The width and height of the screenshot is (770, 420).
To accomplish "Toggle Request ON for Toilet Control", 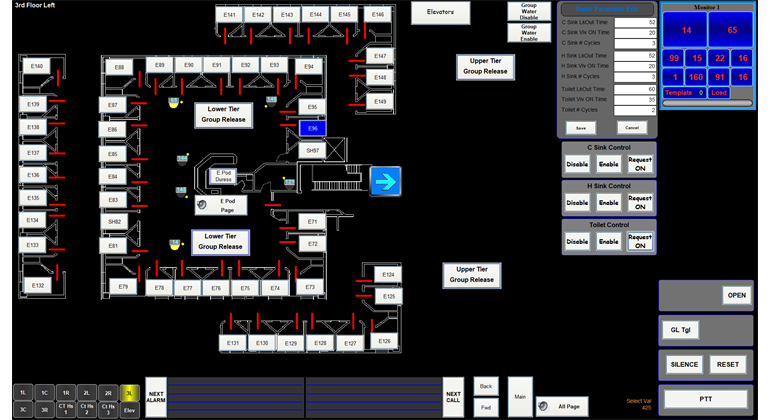I will pyautogui.click(x=640, y=241).
